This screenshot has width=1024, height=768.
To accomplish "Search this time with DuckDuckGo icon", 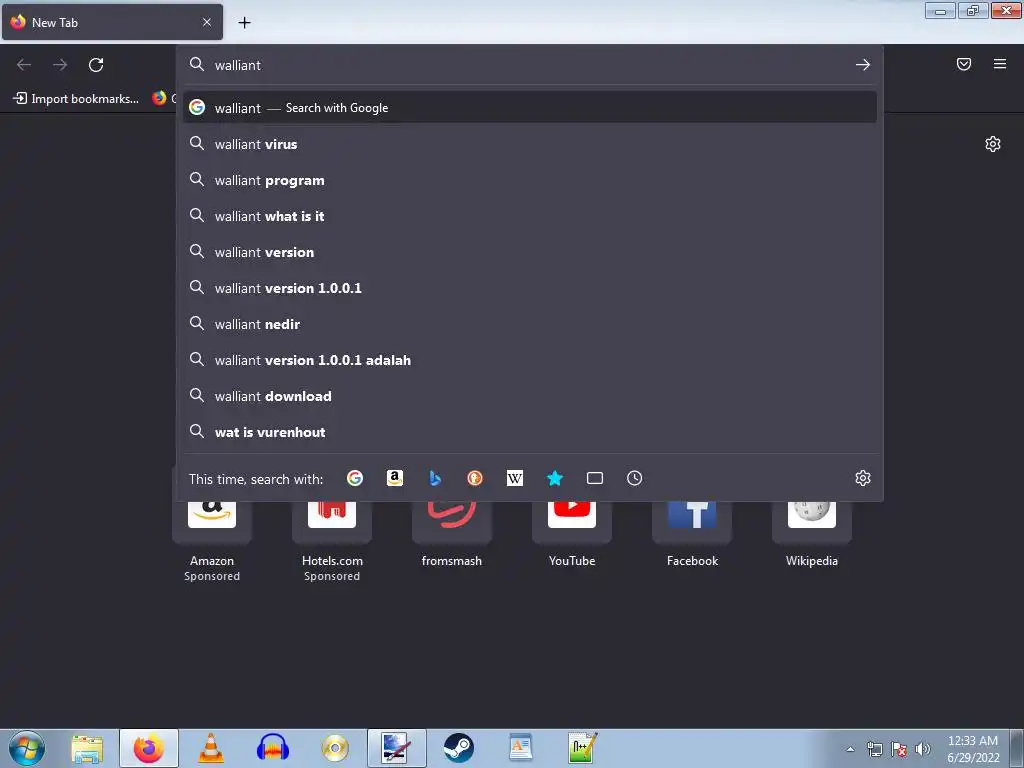I will point(475,479).
